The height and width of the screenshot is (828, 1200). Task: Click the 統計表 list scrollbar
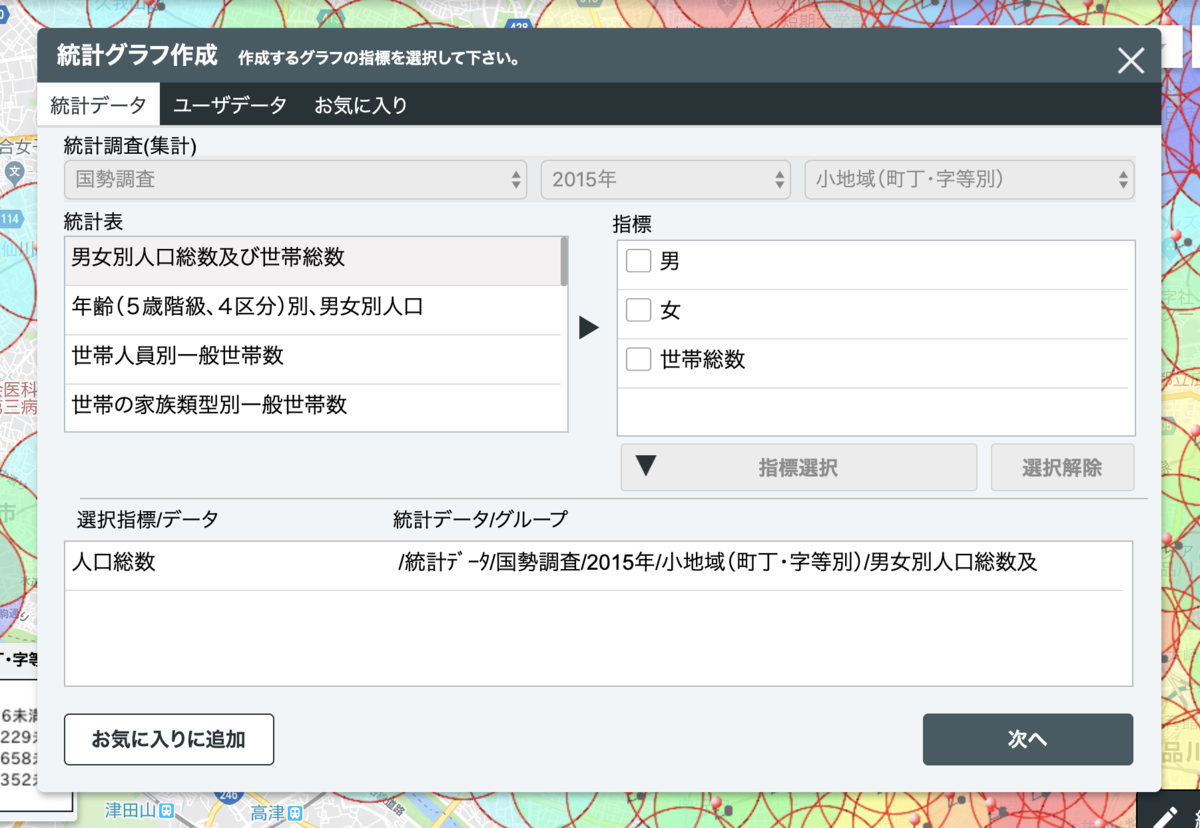click(x=564, y=262)
